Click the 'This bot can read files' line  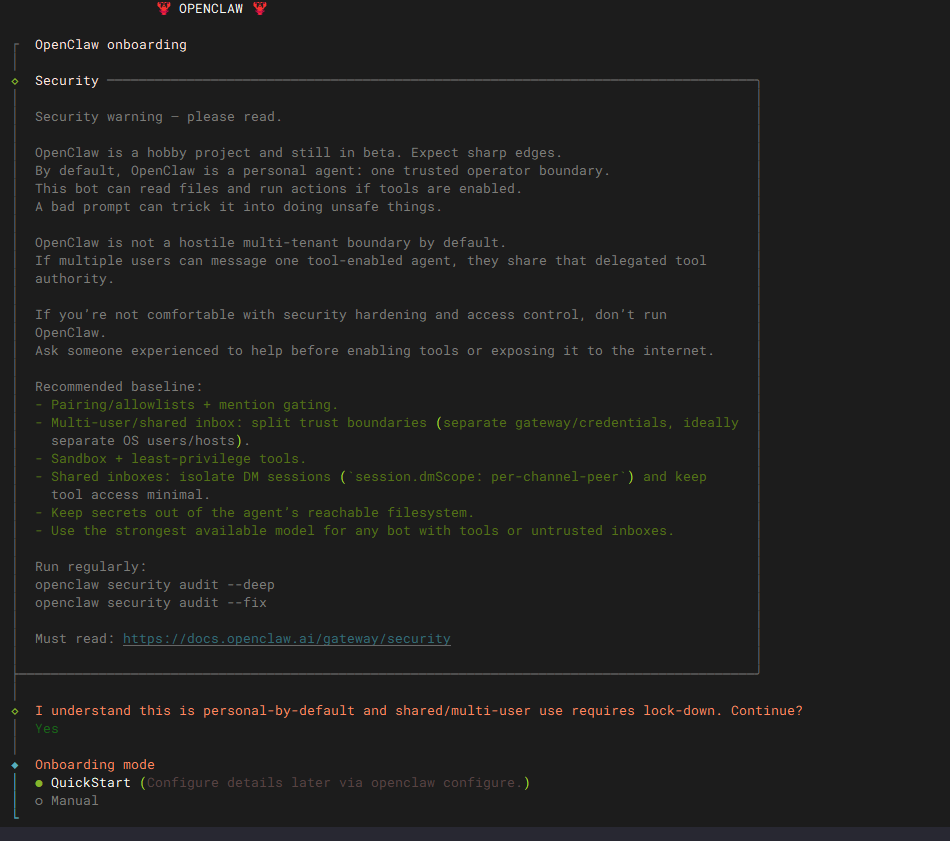click(278, 189)
